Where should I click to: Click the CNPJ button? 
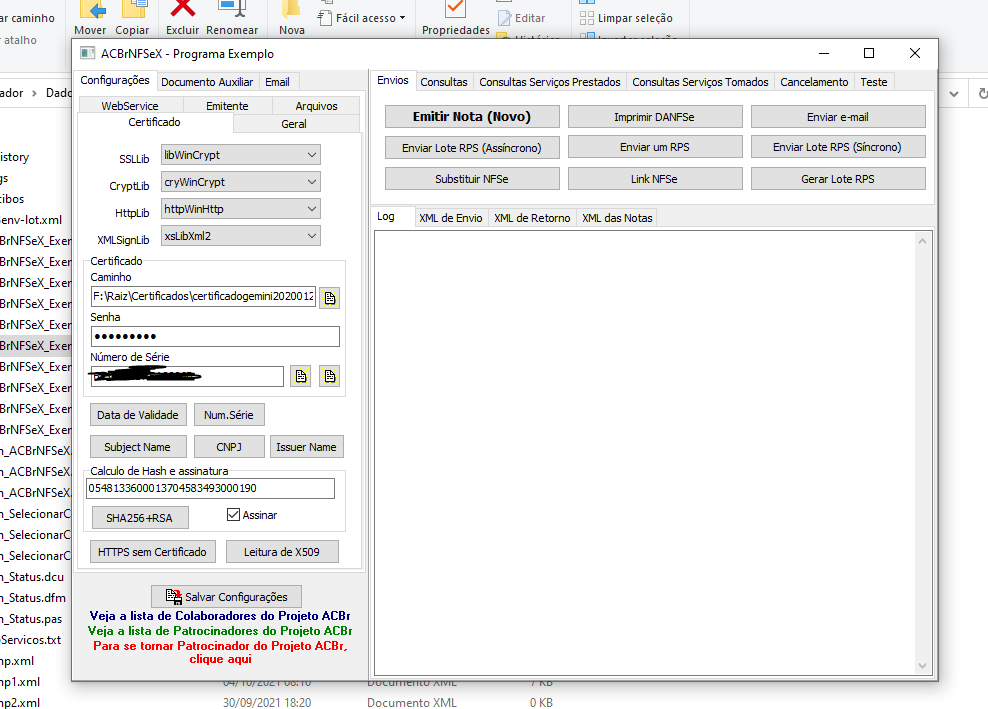click(x=229, y=447)
